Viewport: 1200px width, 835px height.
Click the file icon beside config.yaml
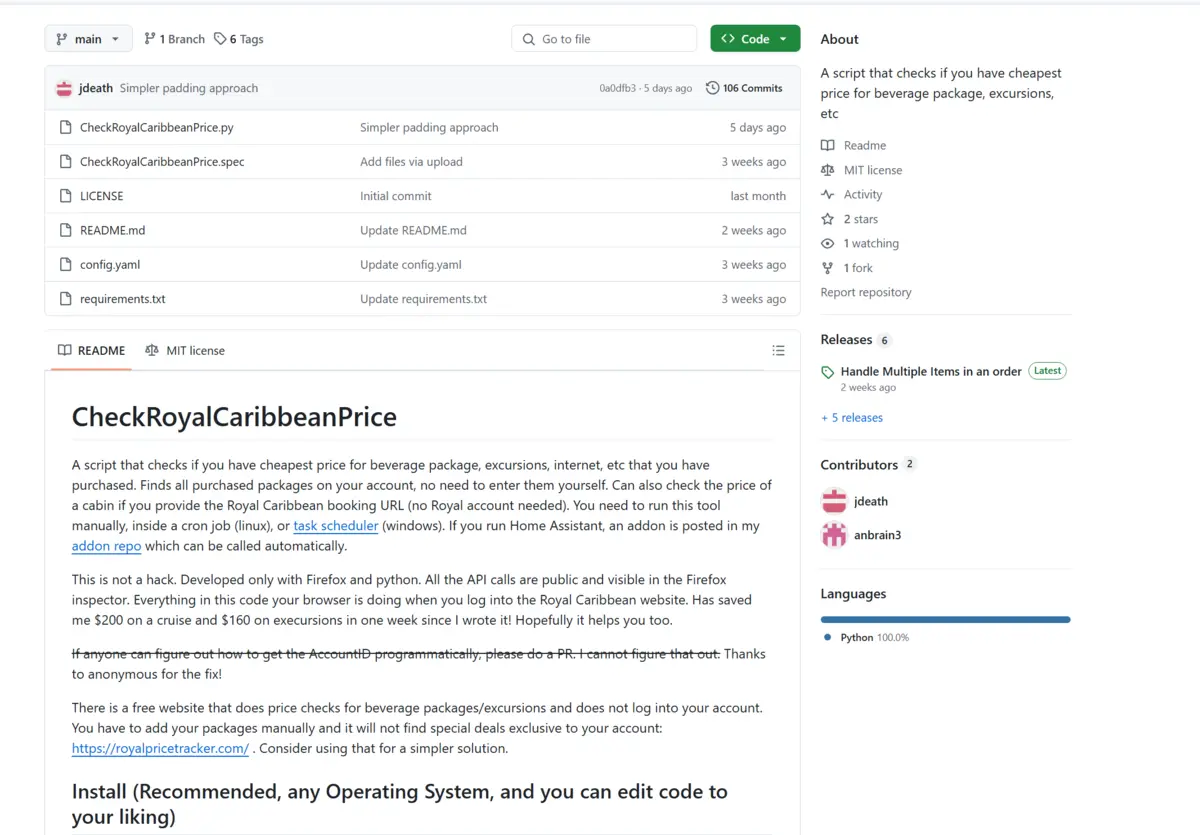point(65,264)
